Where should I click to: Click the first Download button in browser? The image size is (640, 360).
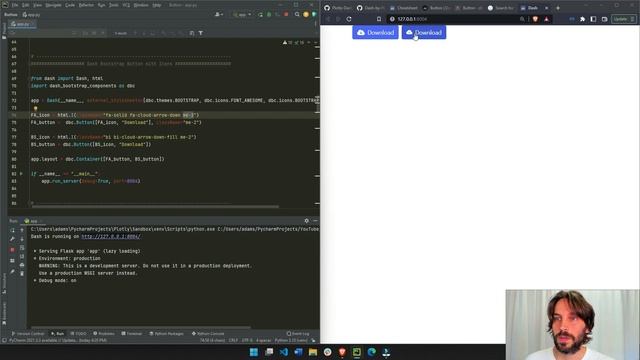tap(375, 32)
